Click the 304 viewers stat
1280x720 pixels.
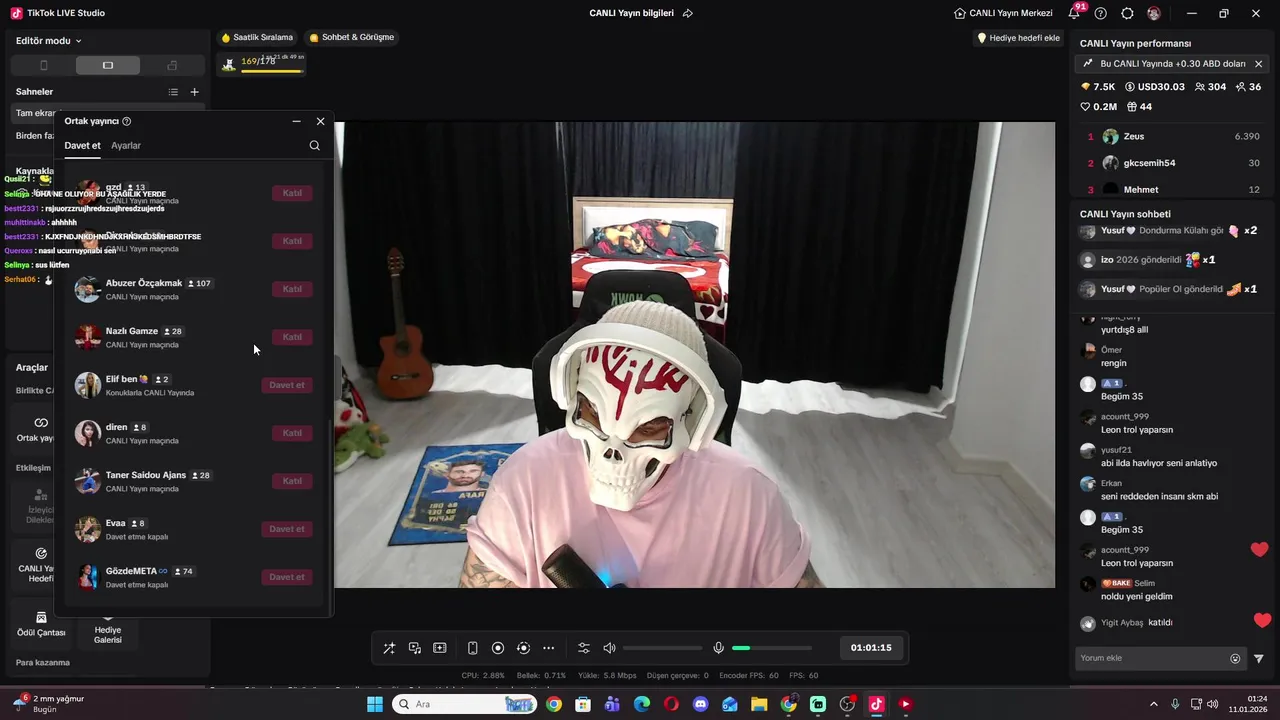tap(1210, 87)
